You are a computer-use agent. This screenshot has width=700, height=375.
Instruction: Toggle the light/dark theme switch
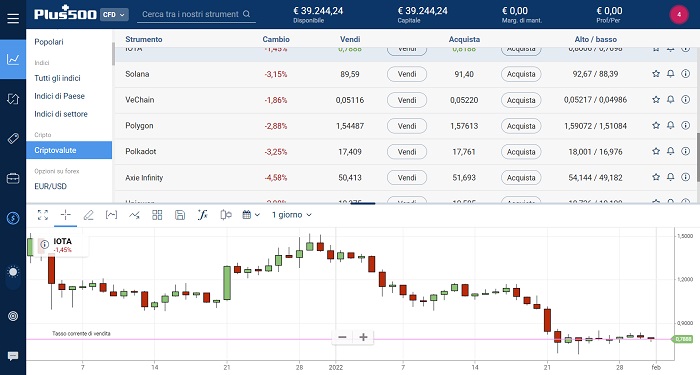tap(13, 275)
